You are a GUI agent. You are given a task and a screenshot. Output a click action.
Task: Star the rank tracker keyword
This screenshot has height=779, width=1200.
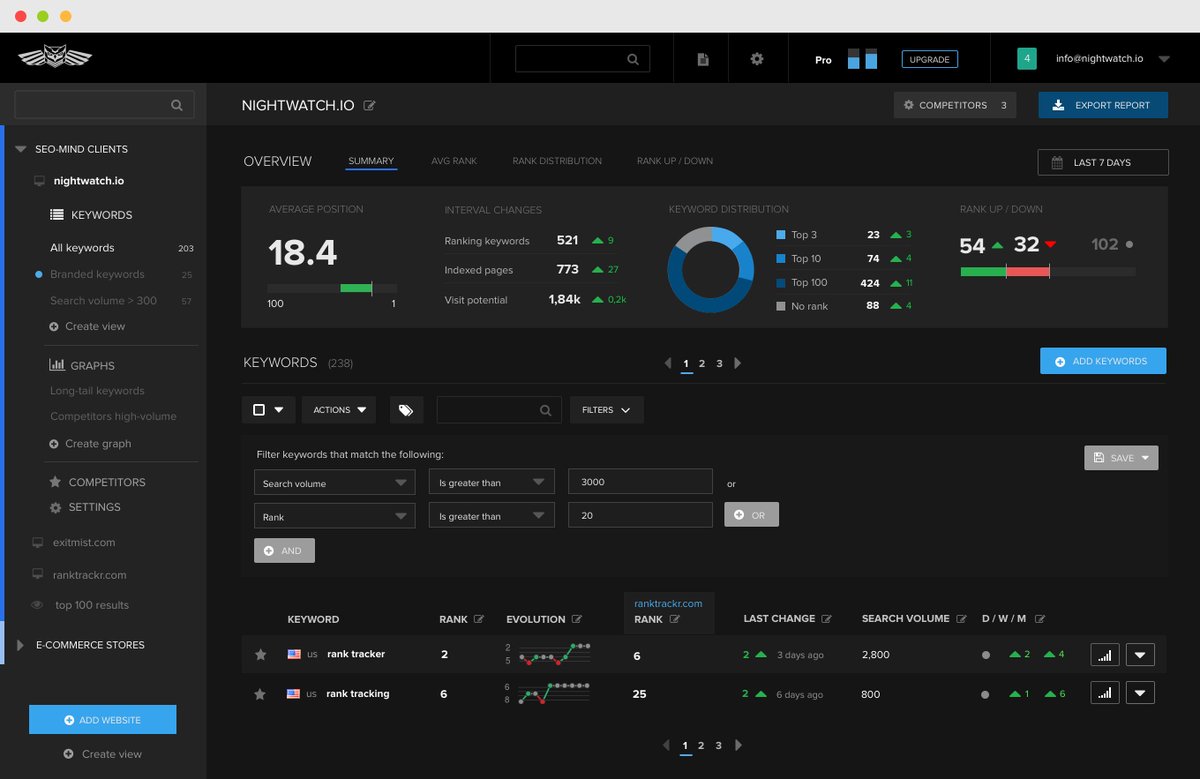tap(261, 655)
